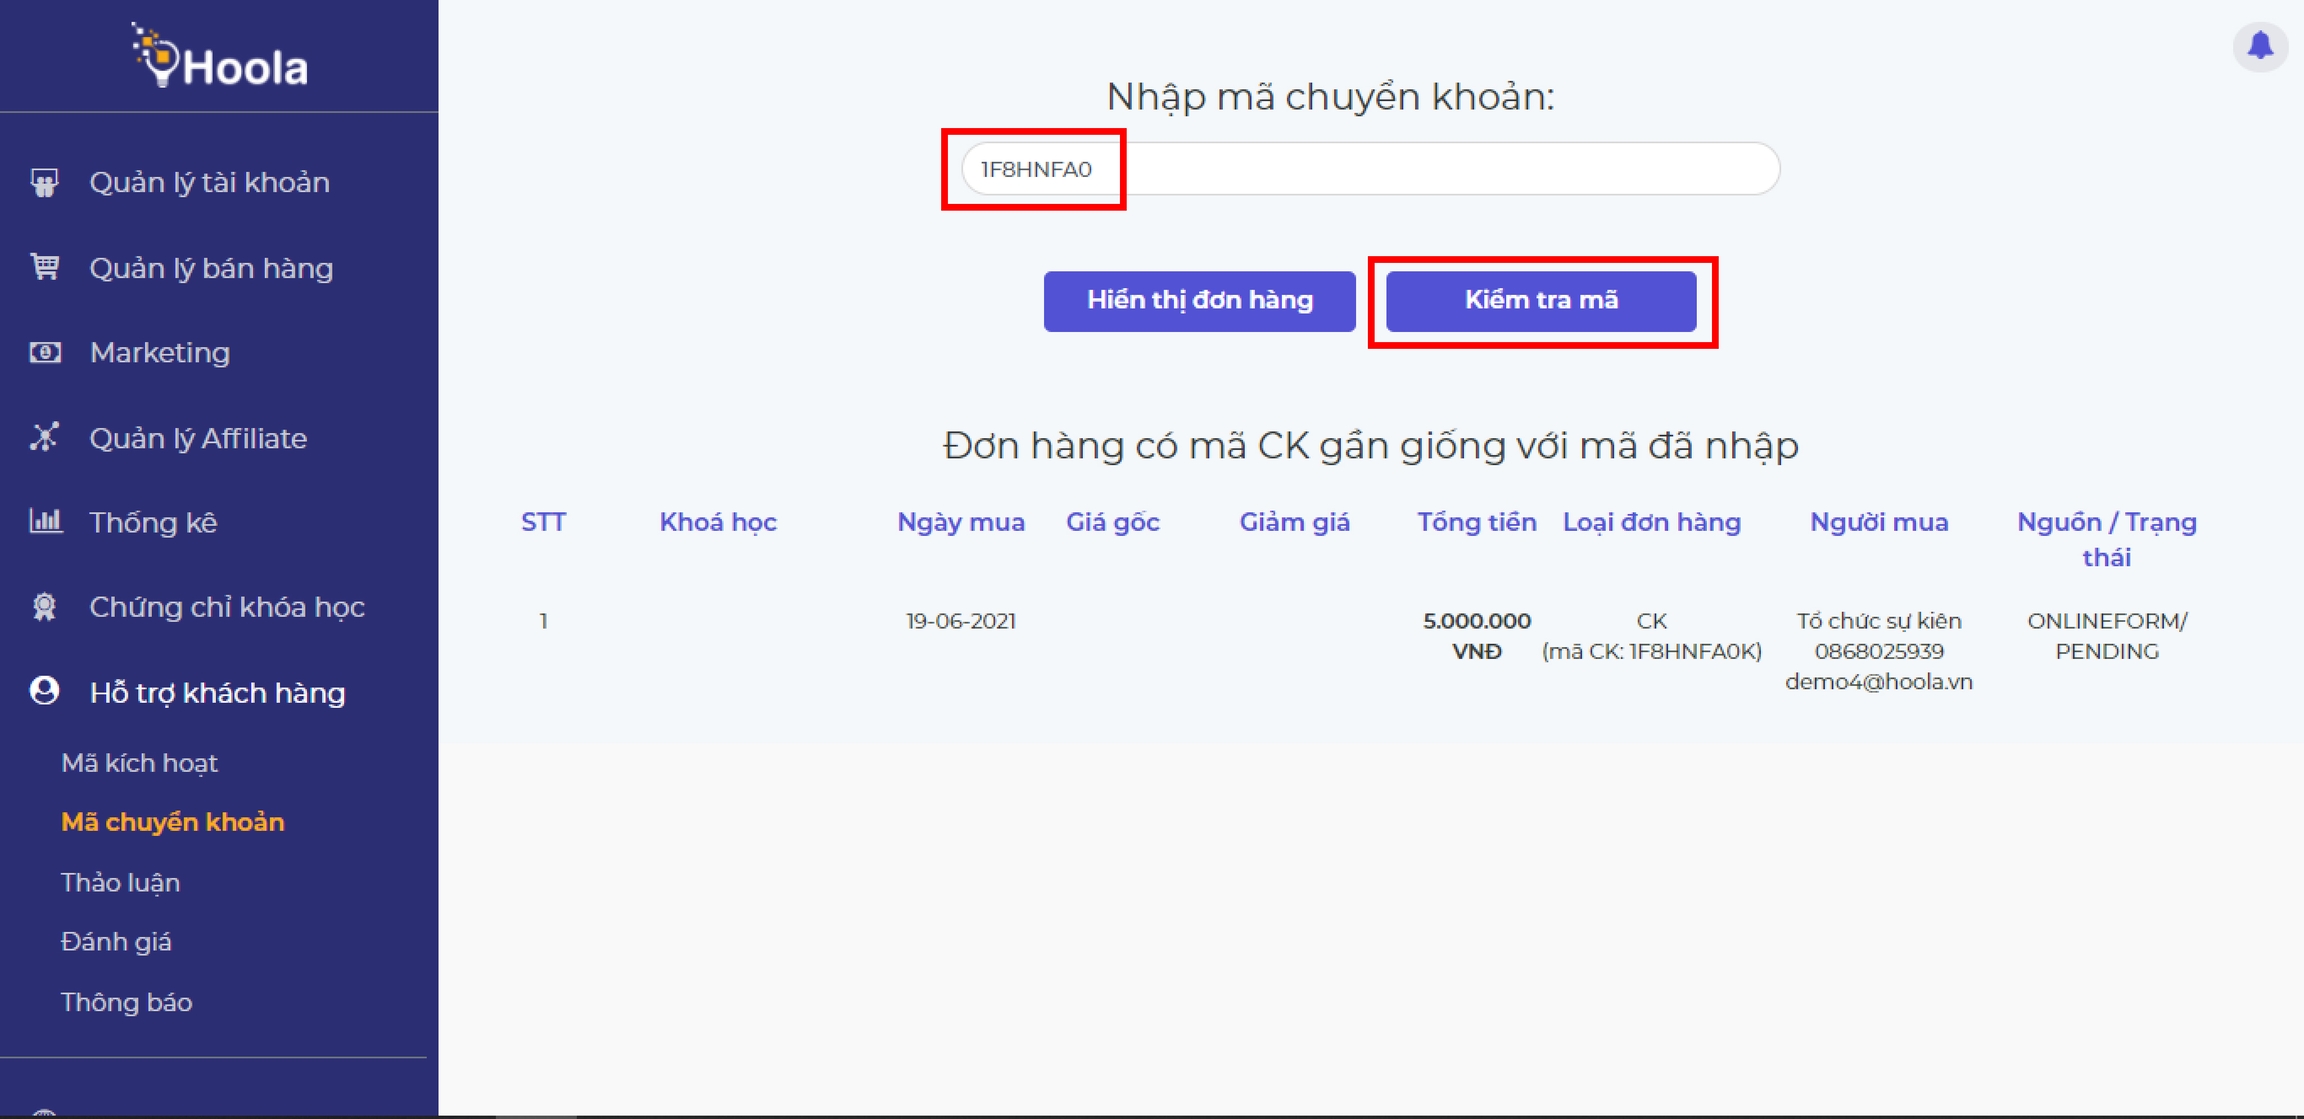
Task: Click the Quản lý tài khoản icon
Action: click(44, 183)
